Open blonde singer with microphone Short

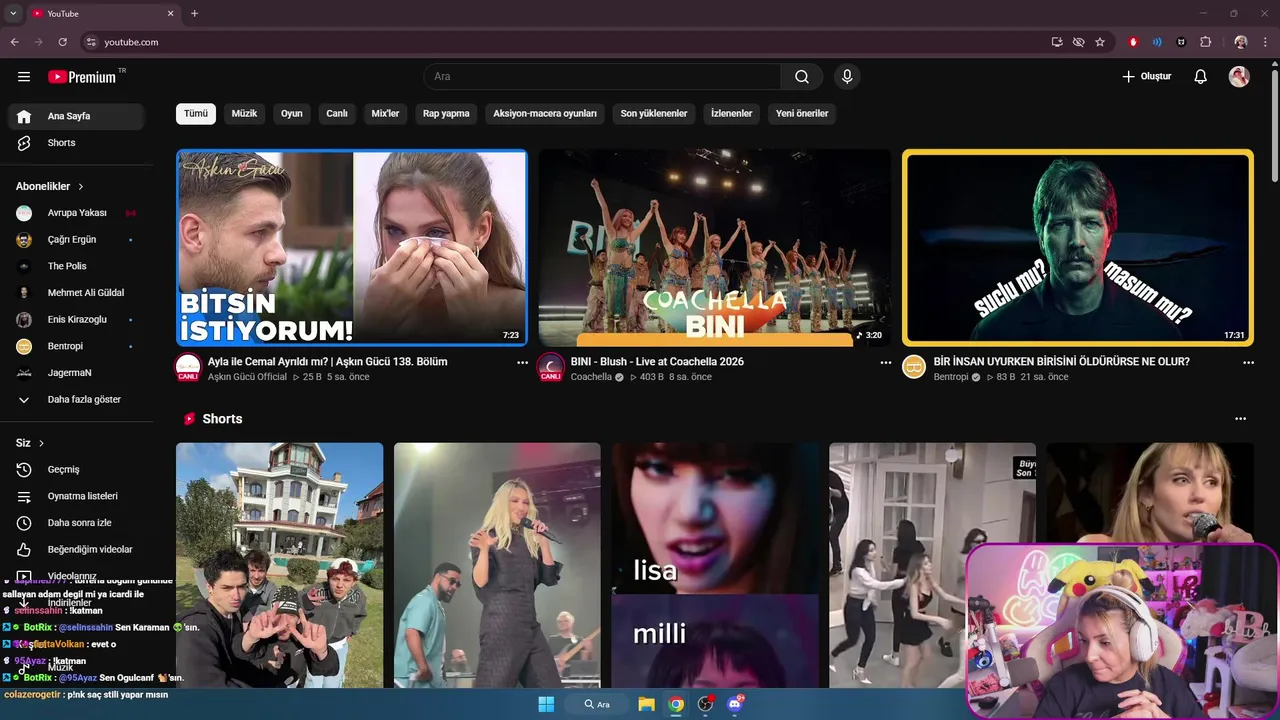(x=497, y=565)
